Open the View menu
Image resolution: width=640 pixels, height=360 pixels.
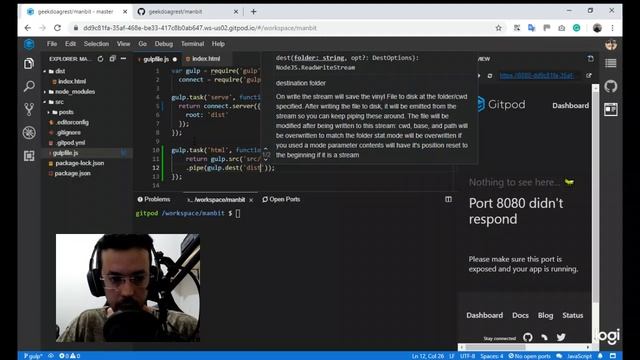(123, 44)
